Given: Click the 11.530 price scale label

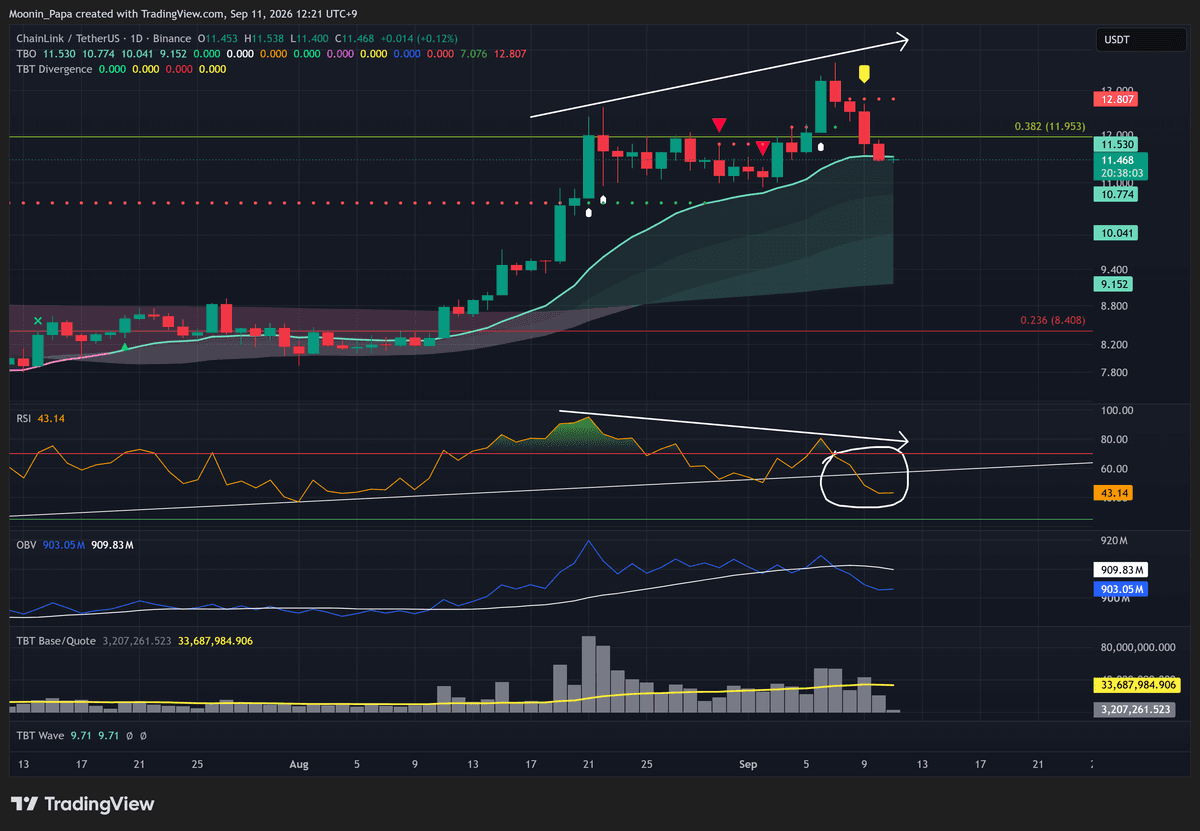Looking at the screenshot, I should pos(1117,146).
